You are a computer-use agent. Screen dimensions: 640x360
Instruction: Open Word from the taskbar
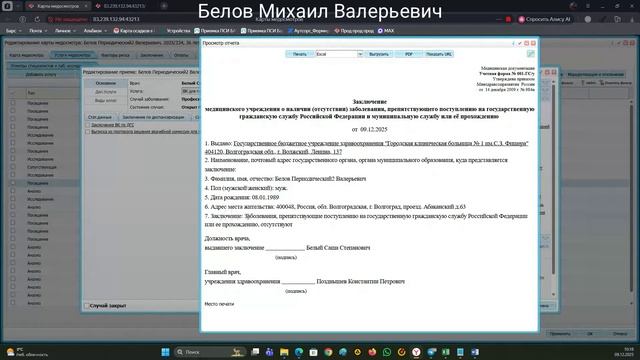click(475, 352)
